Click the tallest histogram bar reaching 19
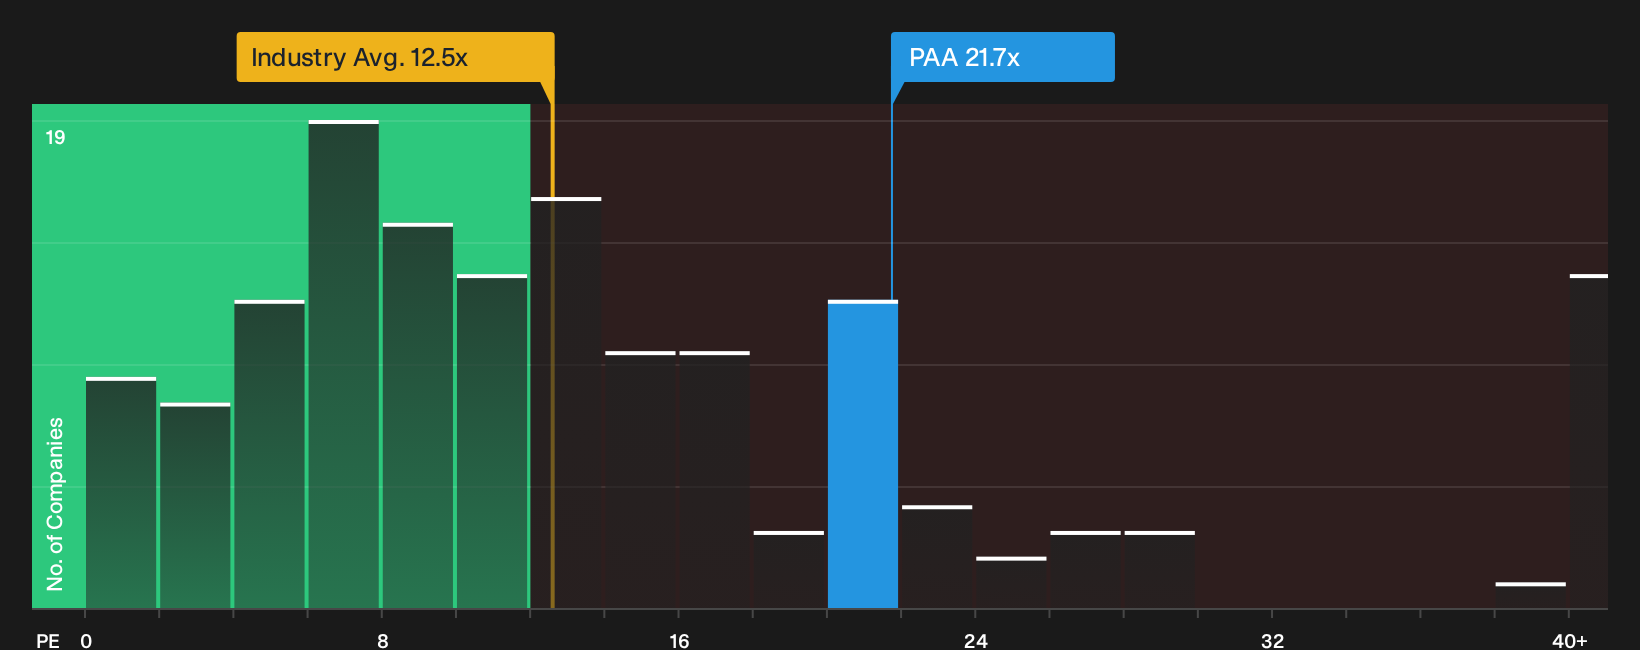This screenshot has height=650, width=1640. pos(344,364)
